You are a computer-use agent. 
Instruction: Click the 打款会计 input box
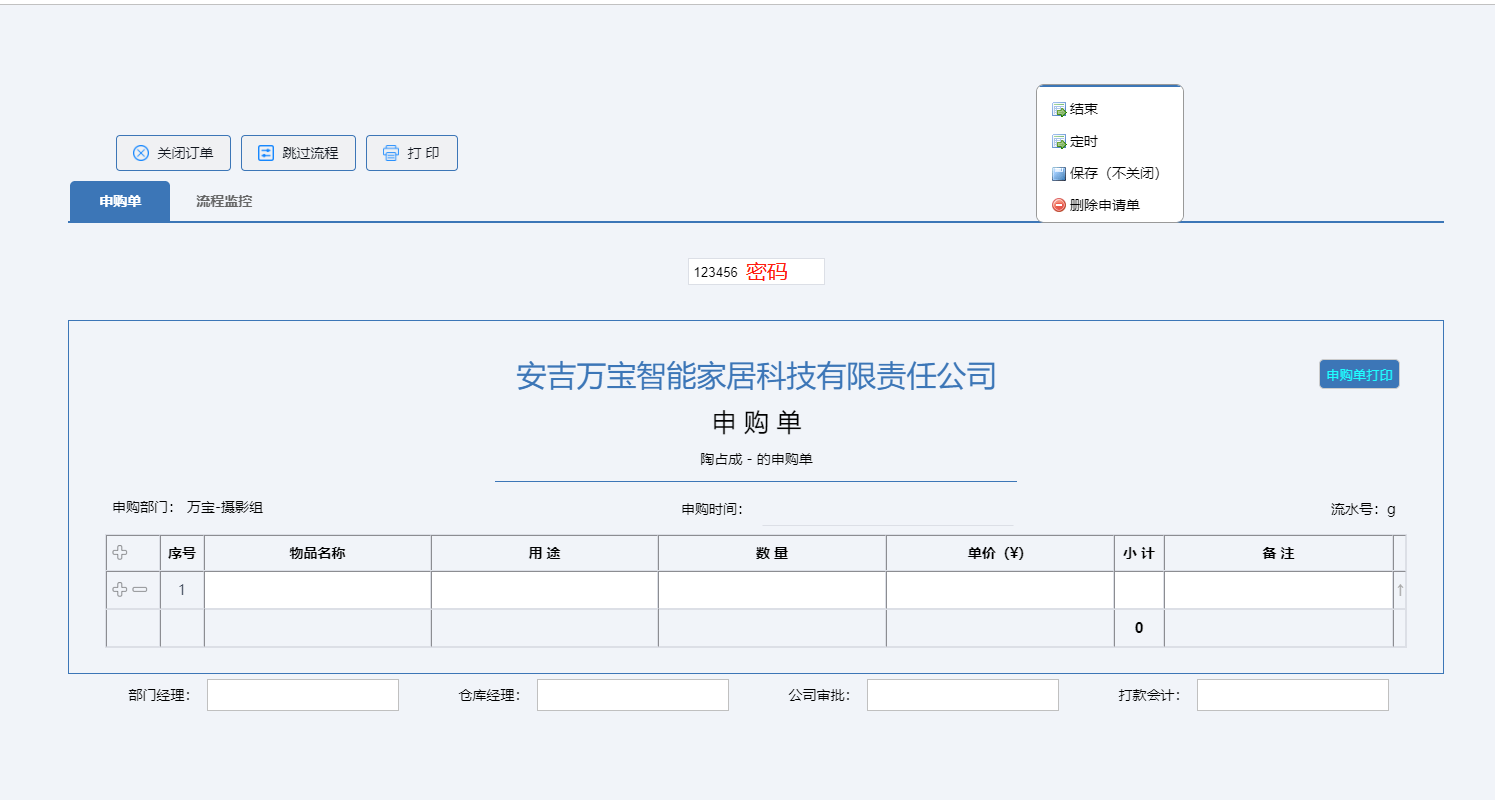click(1292, 695)
